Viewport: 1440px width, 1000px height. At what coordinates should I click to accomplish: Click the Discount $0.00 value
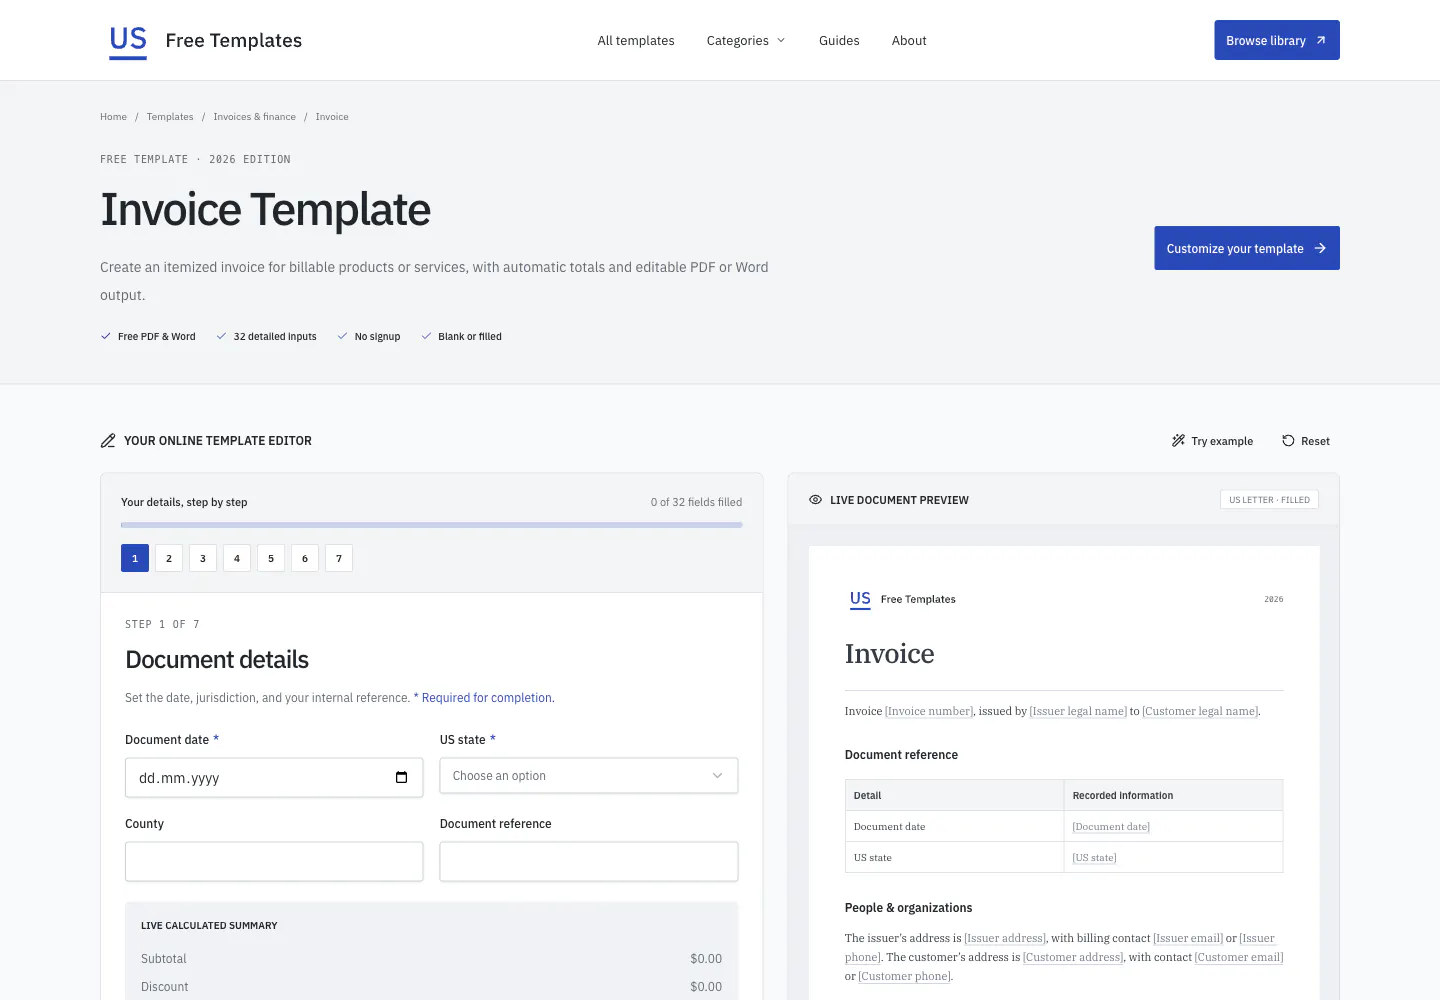(x=706, y=987)
